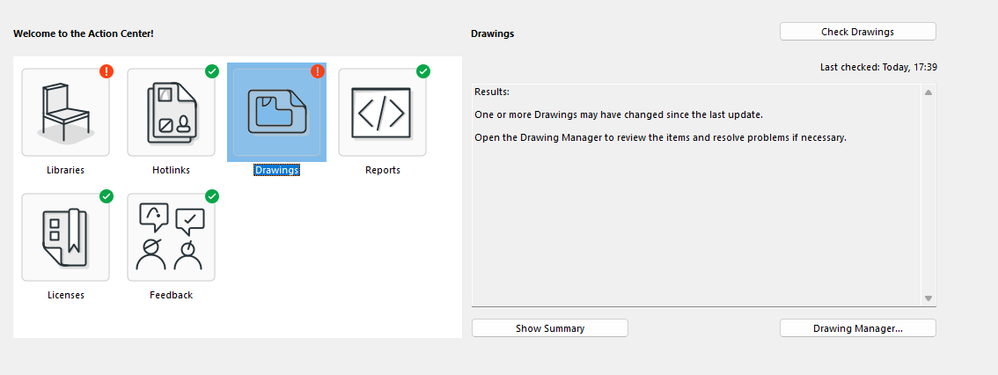The width and height of the screenshot is (998, 375).
Task: Click the green checkmark badge on Reports
Action: coord(423,71)
